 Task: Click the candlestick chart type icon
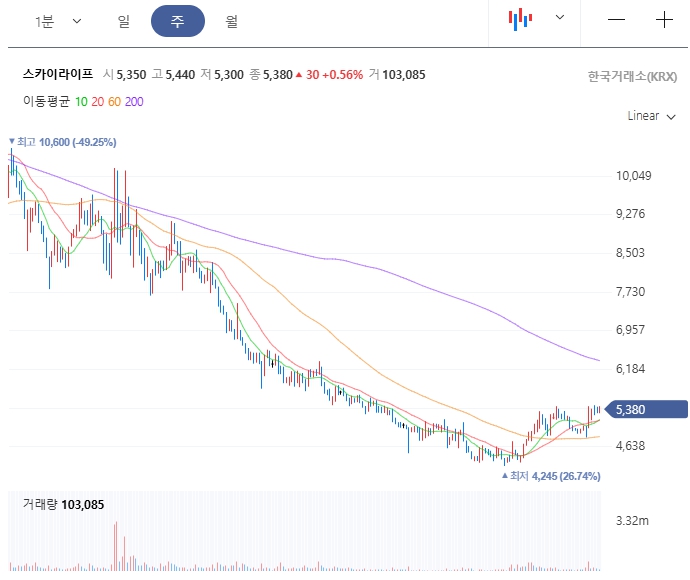pyautogui.click(x=520, y=19)
